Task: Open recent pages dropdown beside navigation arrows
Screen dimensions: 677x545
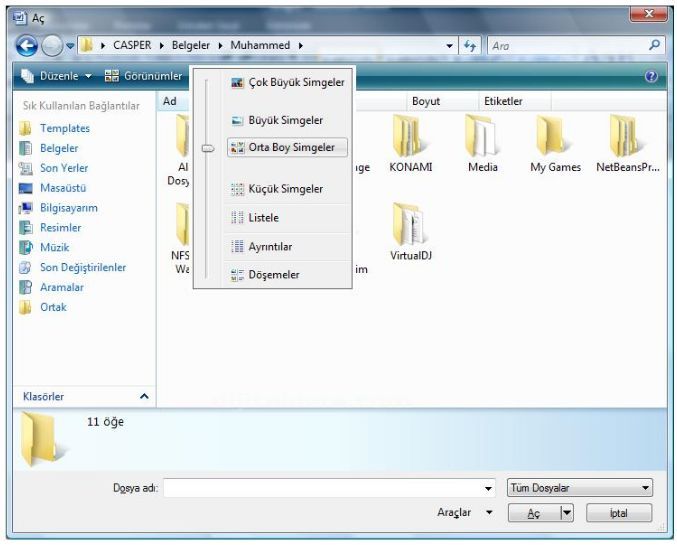Action: [x=70, y=46]
